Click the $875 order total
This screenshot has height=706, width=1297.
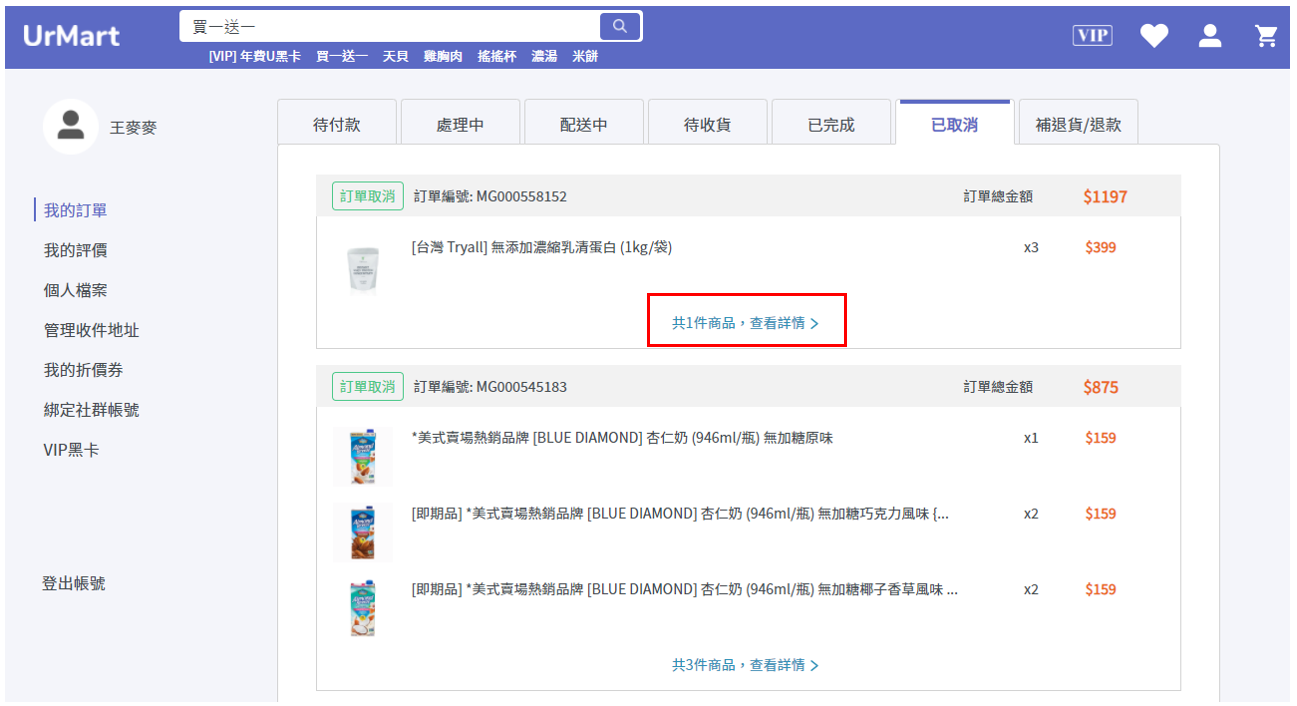pyautogui.click(x=1101, y=387)
